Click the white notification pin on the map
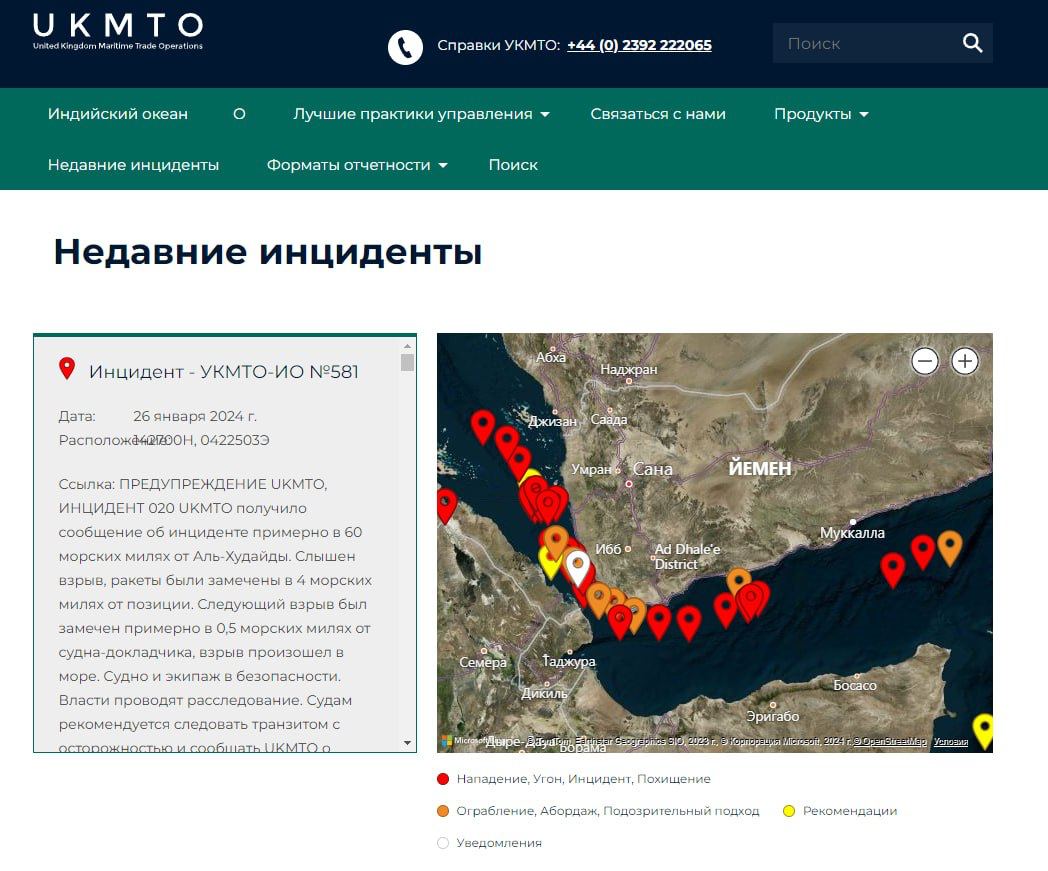This screenshot has width=1048, height=871. pyautogui.click(x=577, y=566)
